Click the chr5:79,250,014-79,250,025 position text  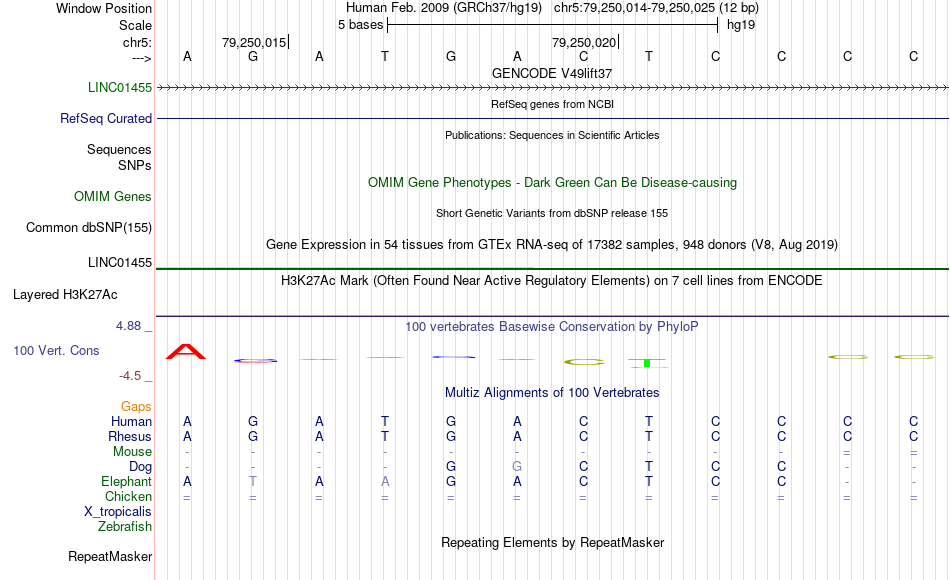[x=656, y=8]
